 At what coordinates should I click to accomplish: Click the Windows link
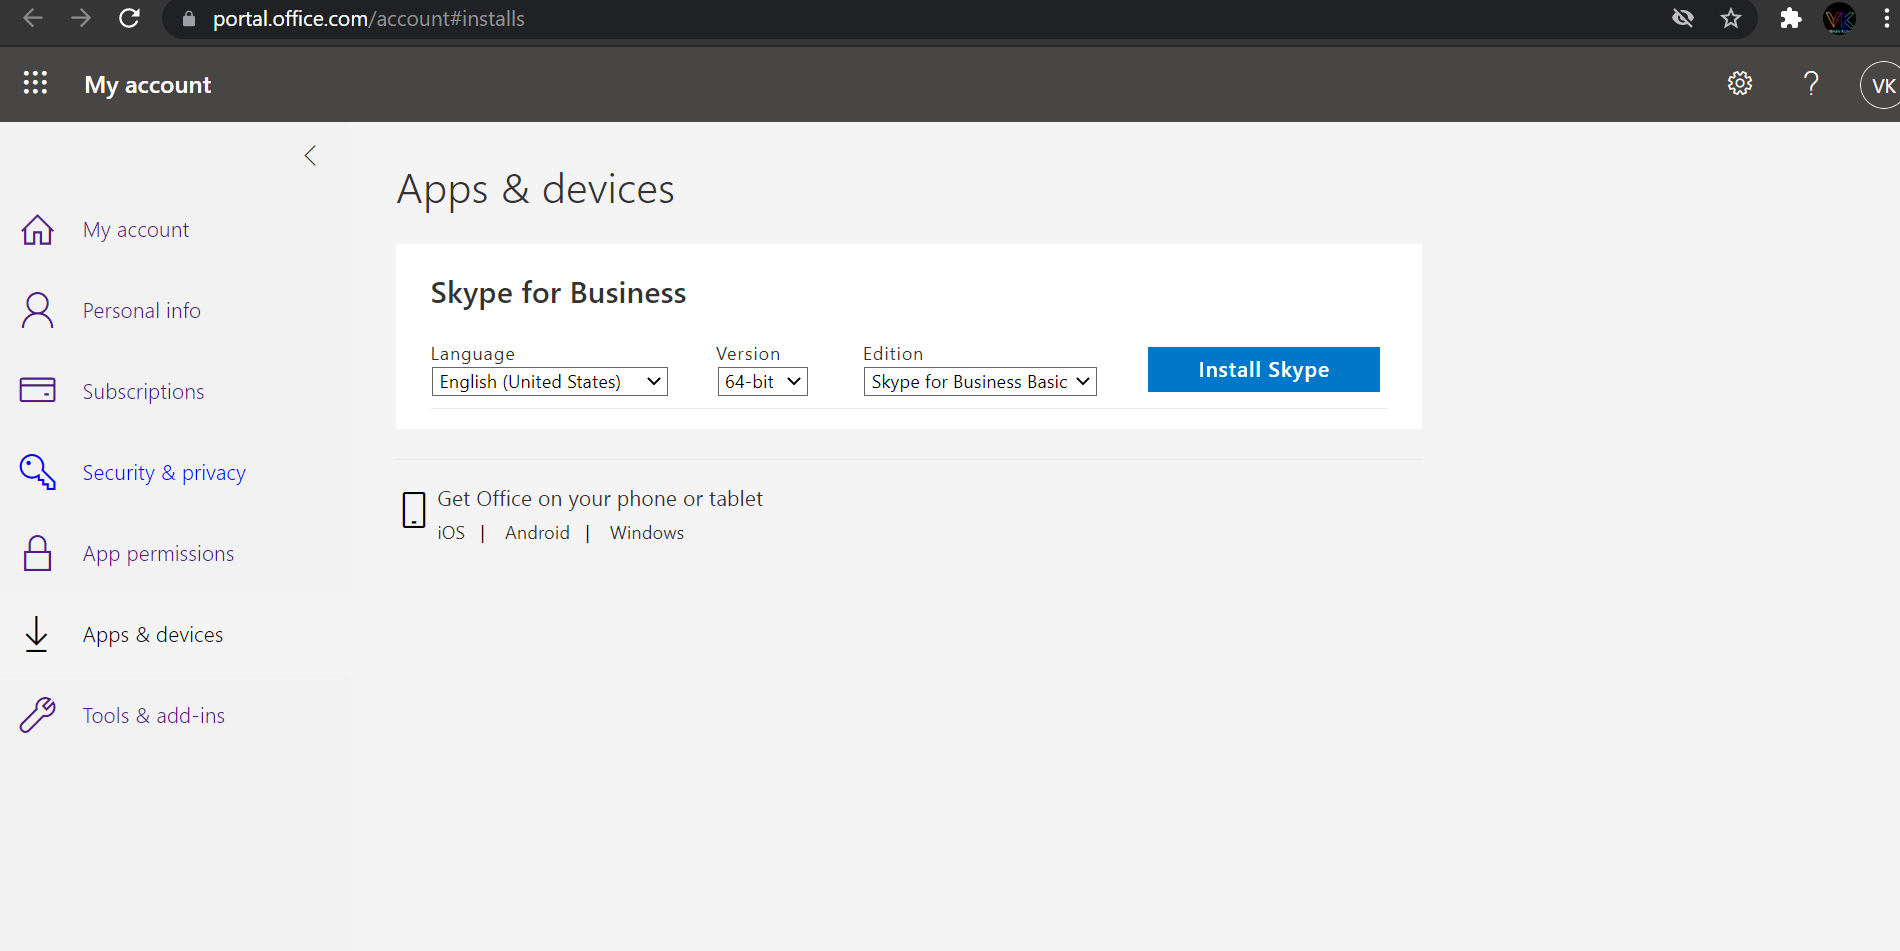pos(647,533)
